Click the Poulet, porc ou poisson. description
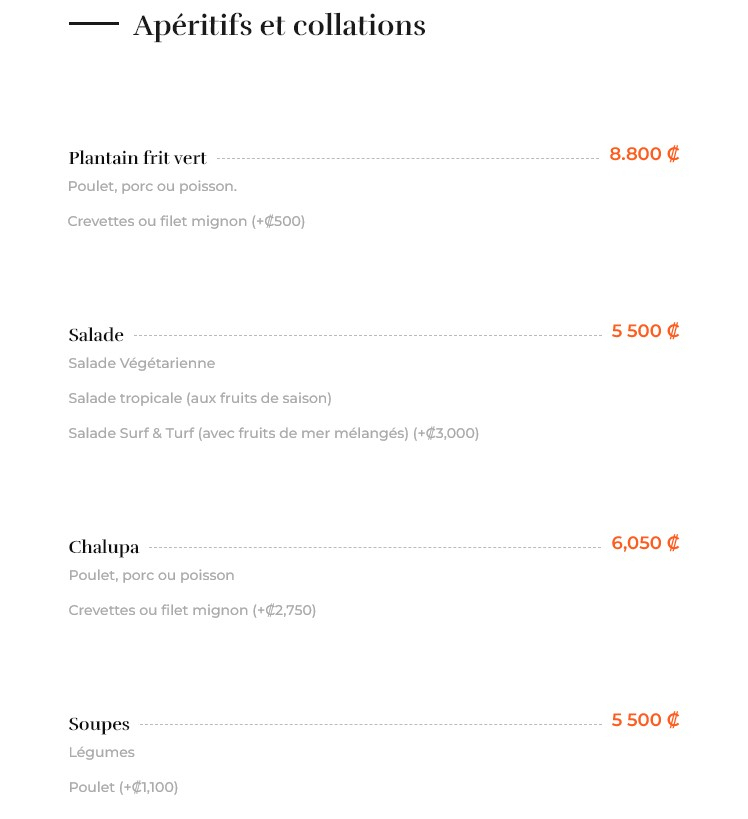Viewport: 748px width, 819px height. click(x=152, y=186)
